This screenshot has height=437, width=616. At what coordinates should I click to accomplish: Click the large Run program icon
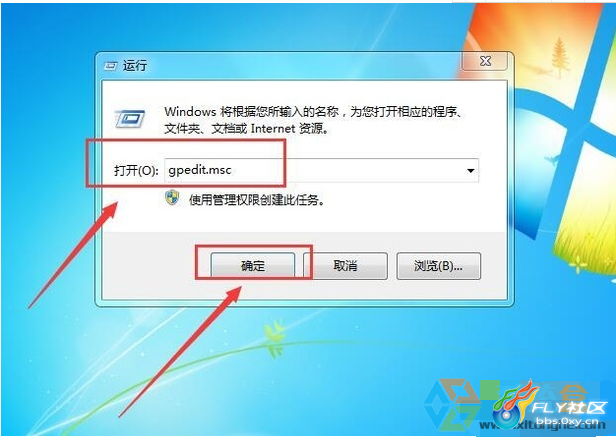(130, 118)
